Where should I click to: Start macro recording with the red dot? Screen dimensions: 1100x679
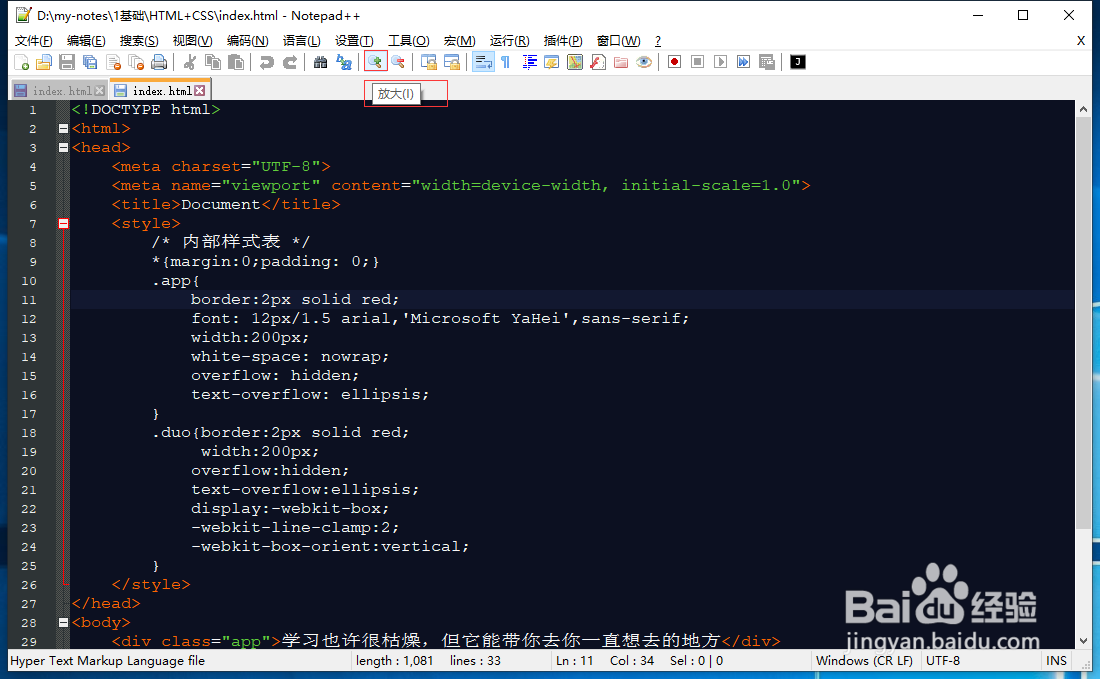pyautogui.click(x=674, y=62)
